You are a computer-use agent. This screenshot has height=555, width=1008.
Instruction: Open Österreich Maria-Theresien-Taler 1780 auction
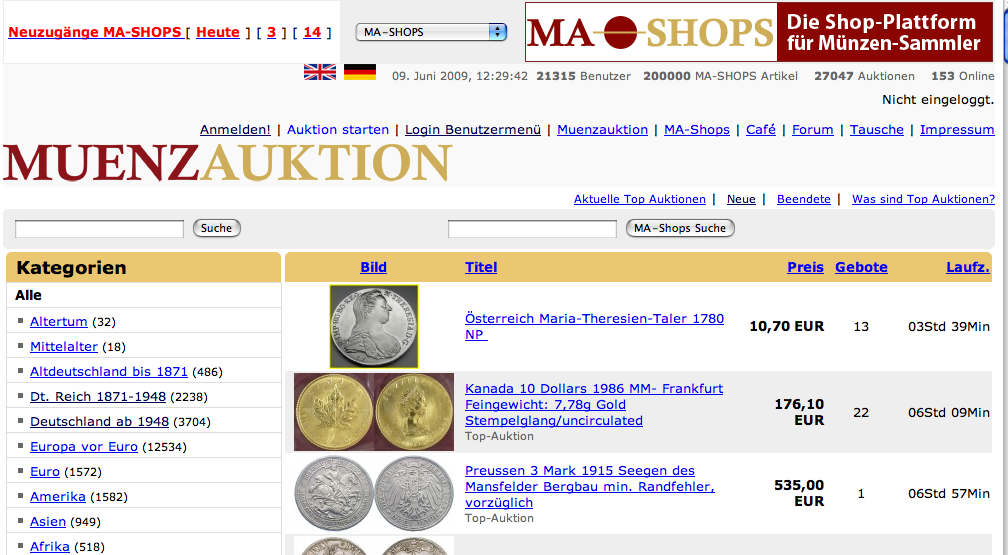coord(595,327)
